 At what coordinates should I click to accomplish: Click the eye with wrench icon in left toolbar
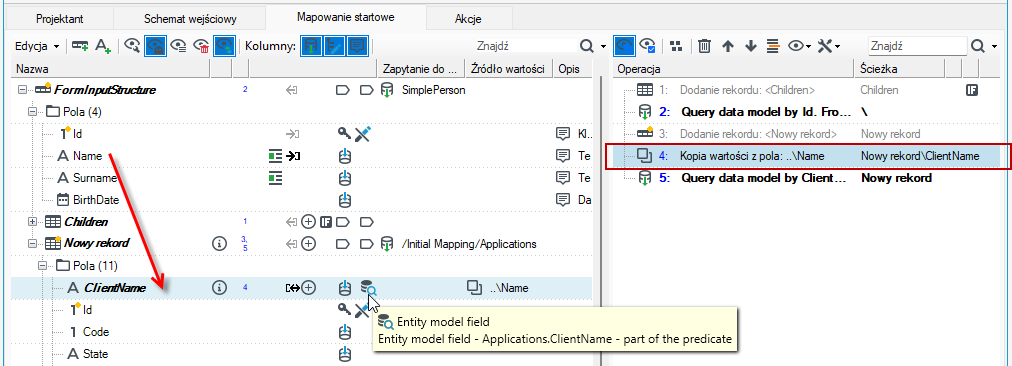point(132,46)
